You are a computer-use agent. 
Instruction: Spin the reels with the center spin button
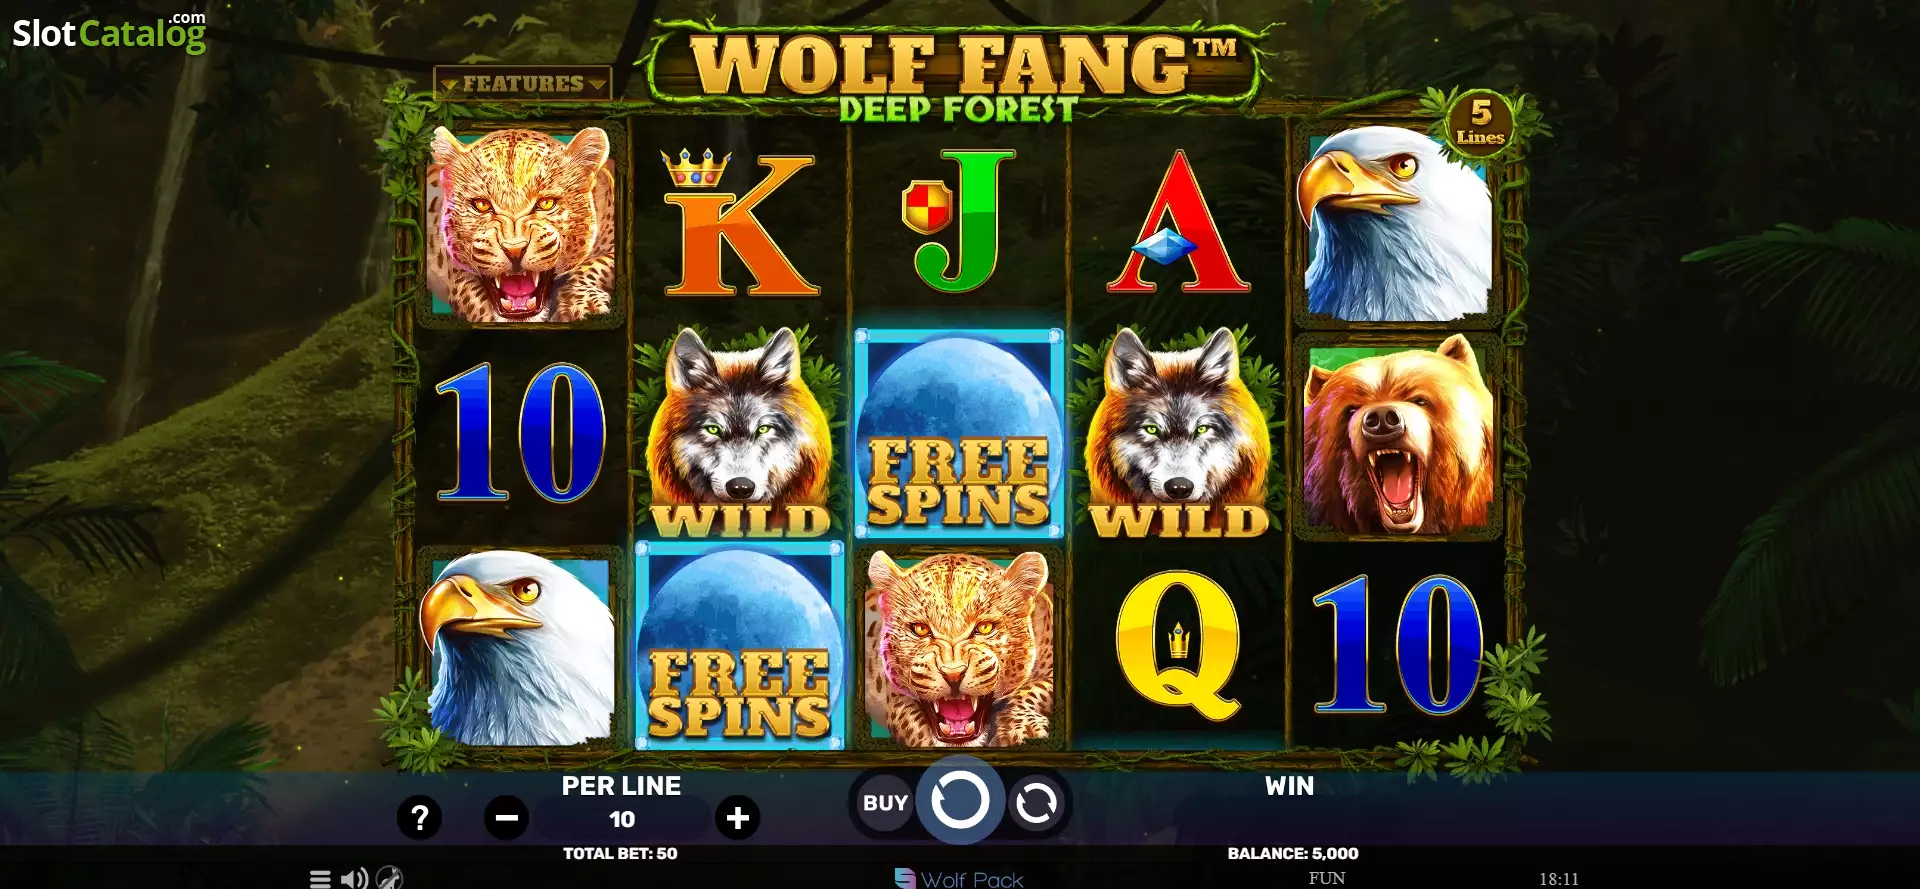pos(960,801)
